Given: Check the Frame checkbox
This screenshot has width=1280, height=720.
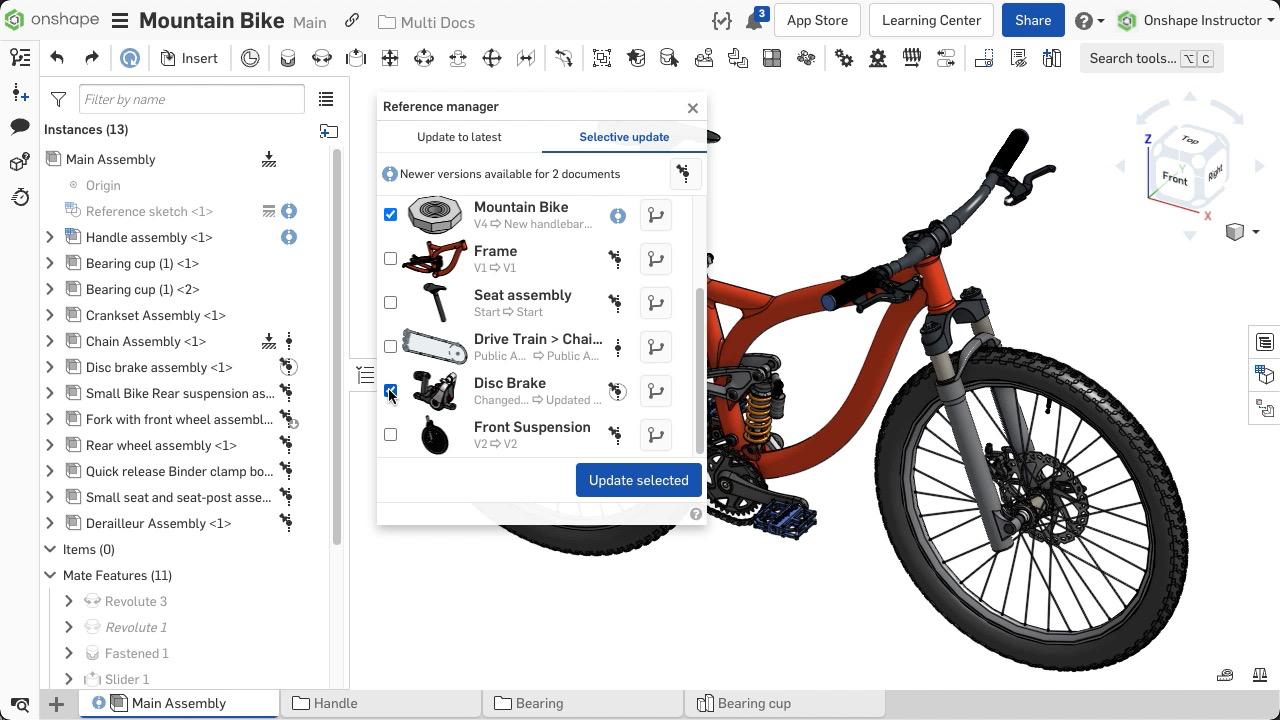Looking at the screenshot, I should coord(391,258).
